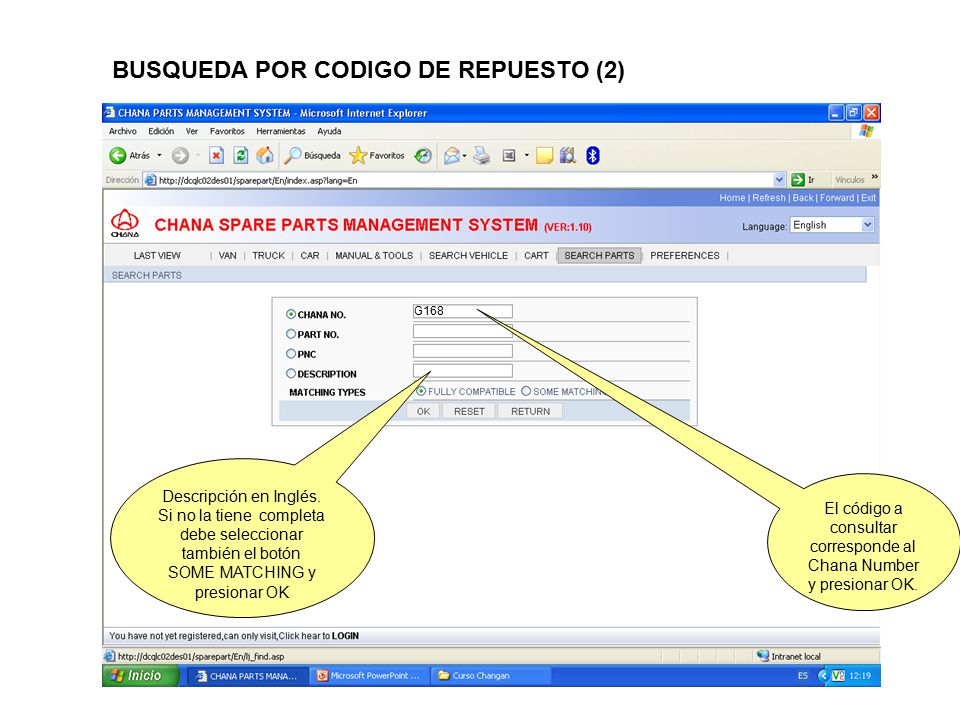Open the Favoritos menu in menu bar
This screenshot has width=960, height=720.
(x=227, y=131)
